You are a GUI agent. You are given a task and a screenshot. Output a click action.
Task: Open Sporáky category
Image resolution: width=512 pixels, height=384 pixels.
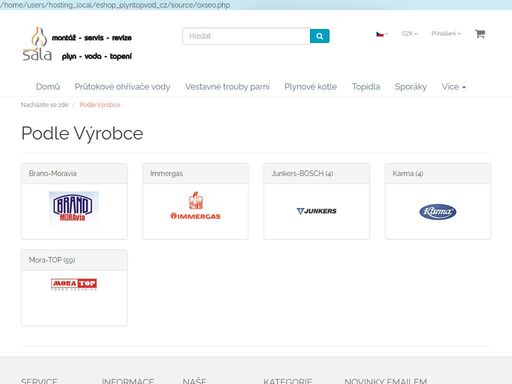[x=411, y=87]
